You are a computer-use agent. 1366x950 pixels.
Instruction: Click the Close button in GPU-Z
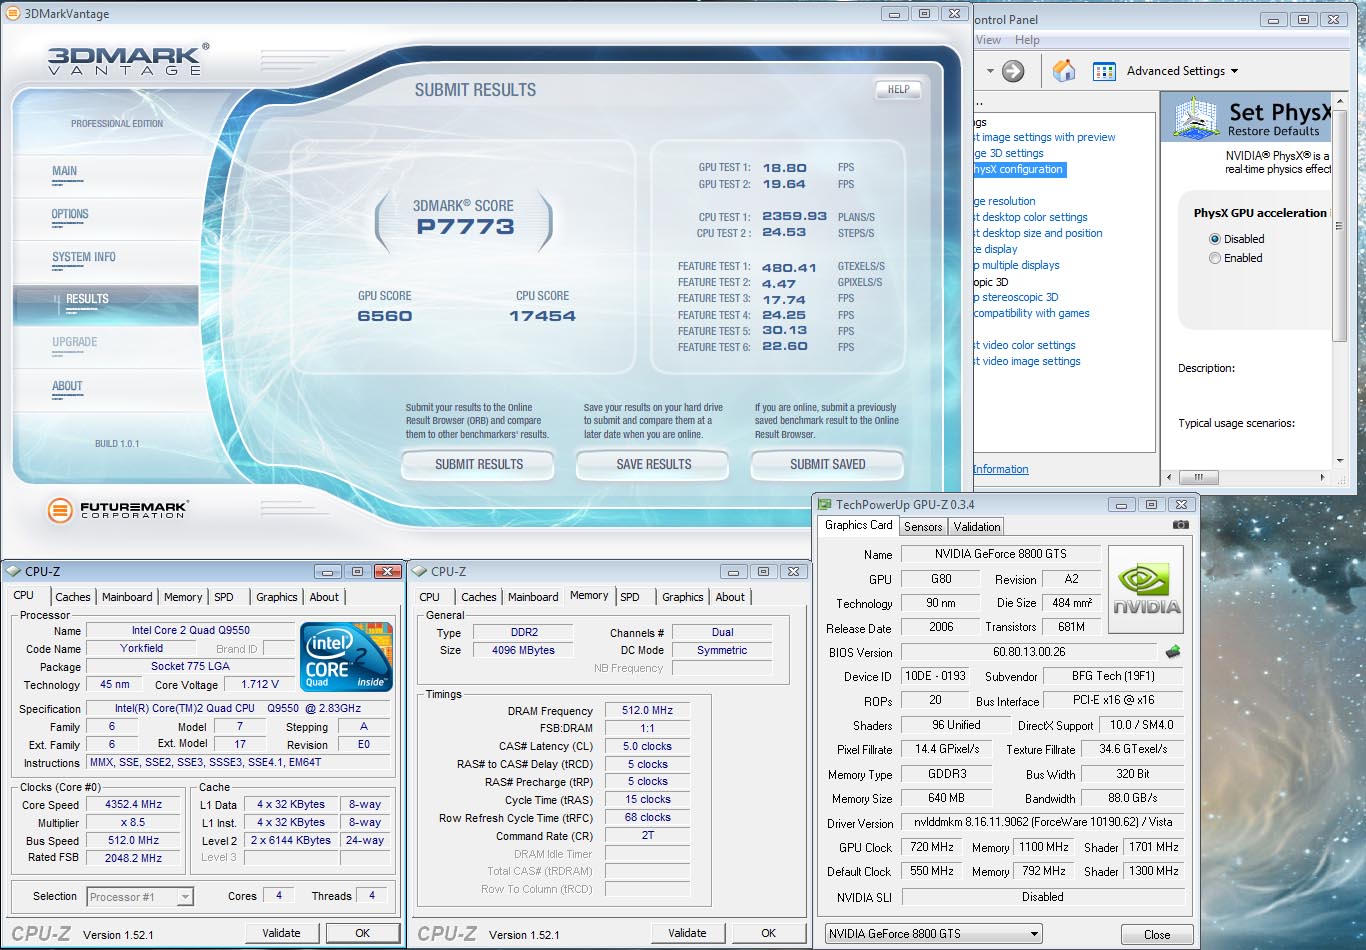(1157, 935)
